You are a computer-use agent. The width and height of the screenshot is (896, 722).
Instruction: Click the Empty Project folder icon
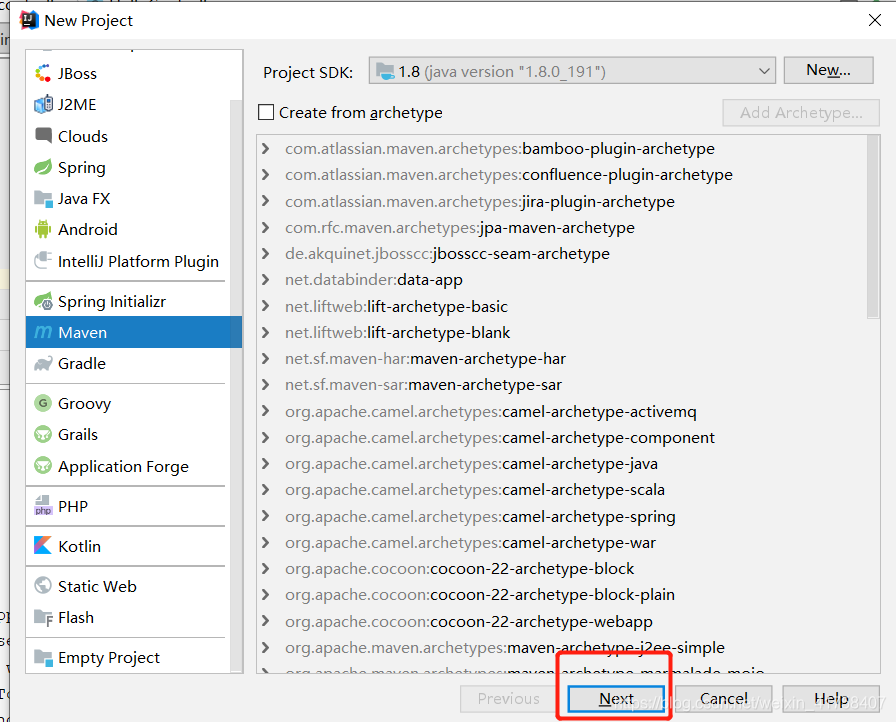[43, 657]
